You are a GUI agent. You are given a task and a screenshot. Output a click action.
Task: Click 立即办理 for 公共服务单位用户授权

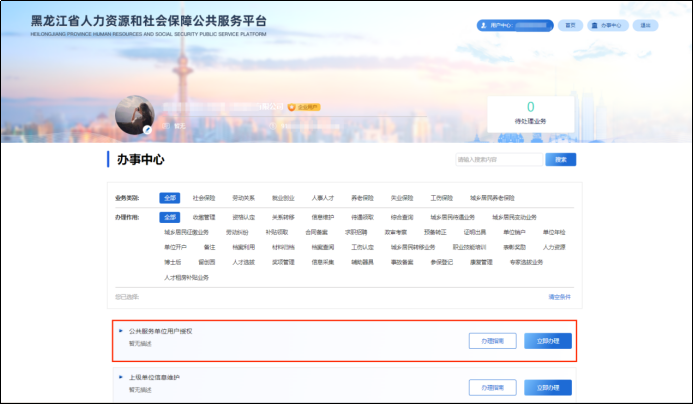coord(549,341)
